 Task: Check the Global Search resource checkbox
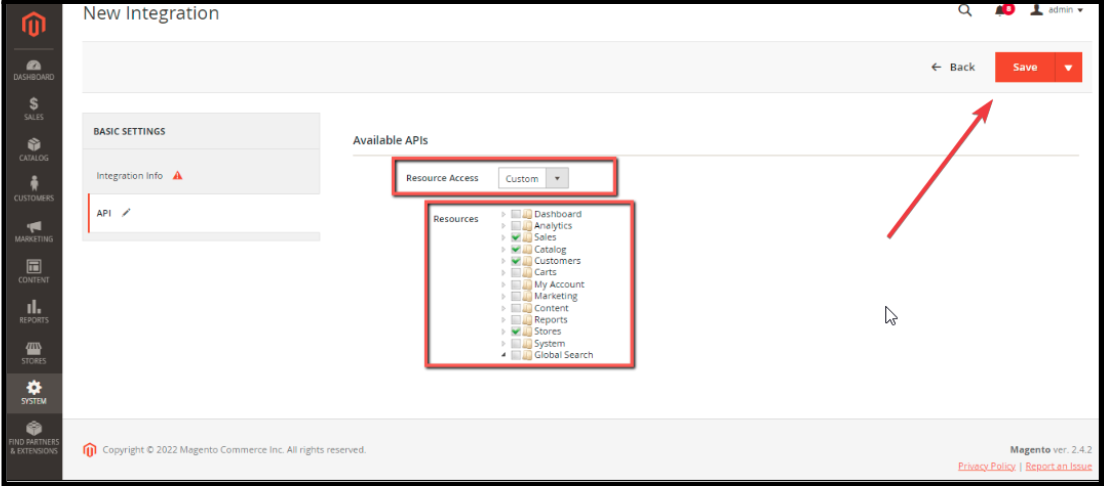[517, 355]
